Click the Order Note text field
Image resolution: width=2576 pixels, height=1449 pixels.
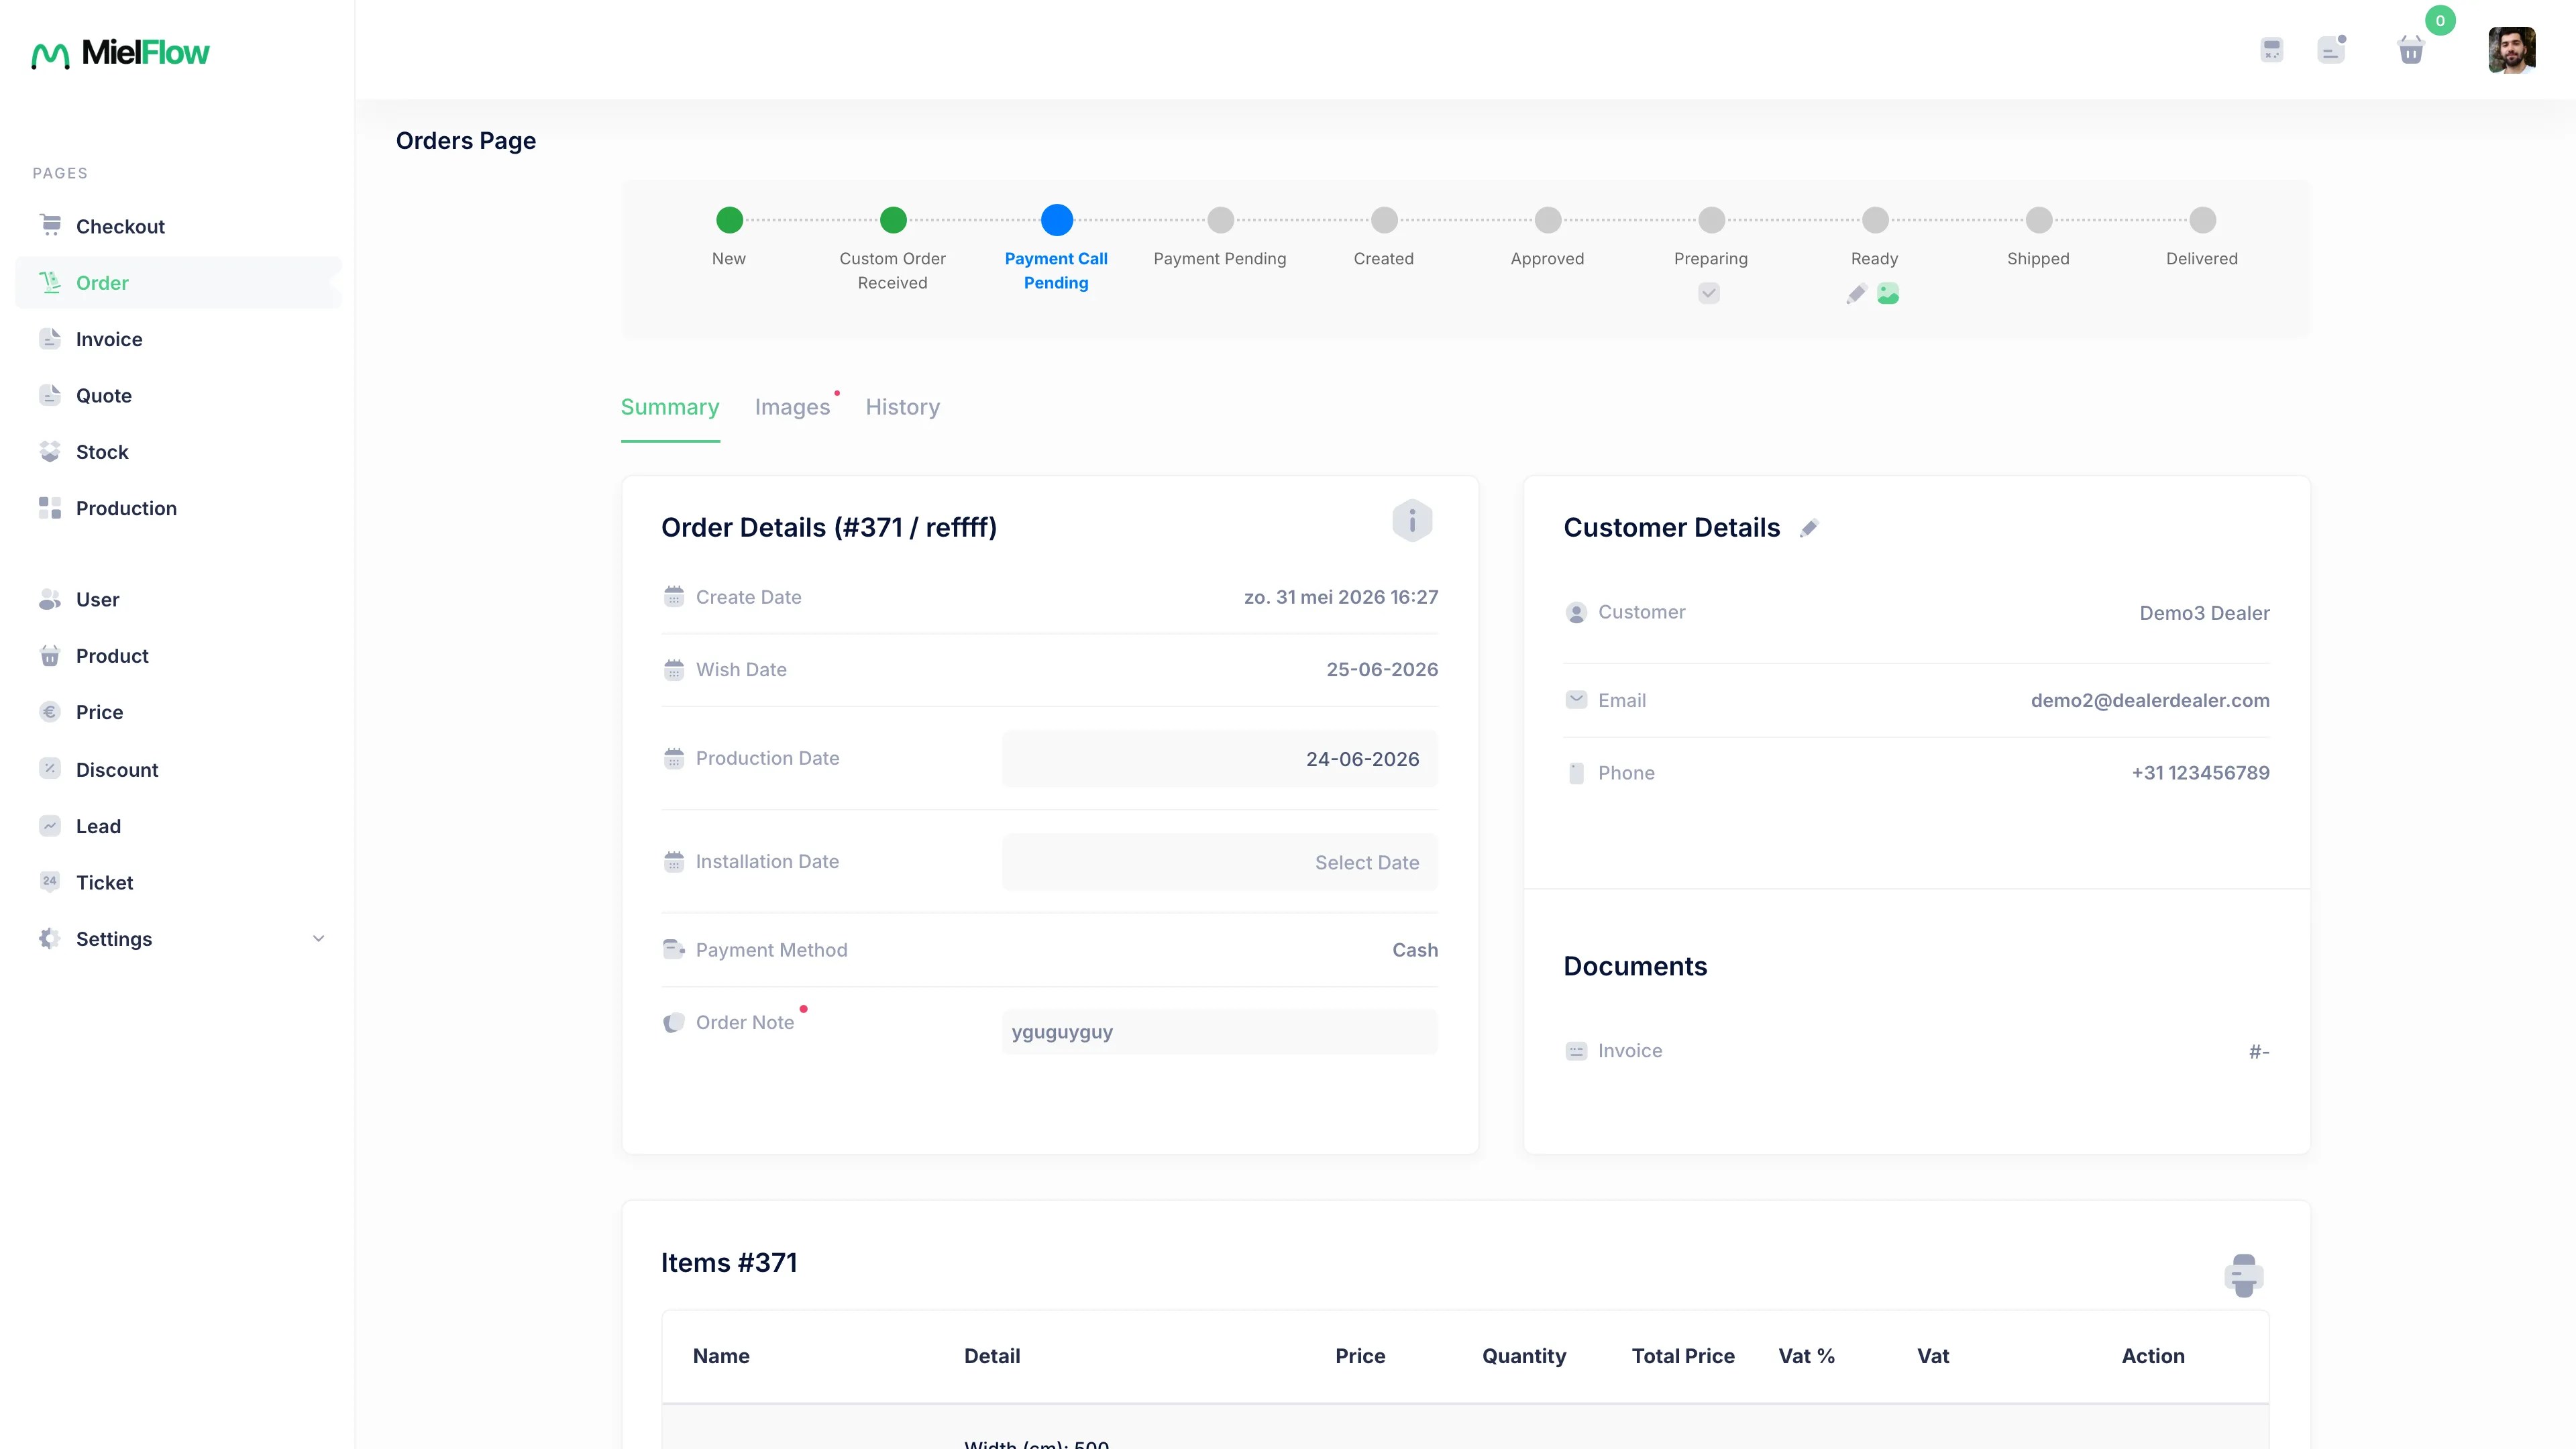coord(1220,1032)
